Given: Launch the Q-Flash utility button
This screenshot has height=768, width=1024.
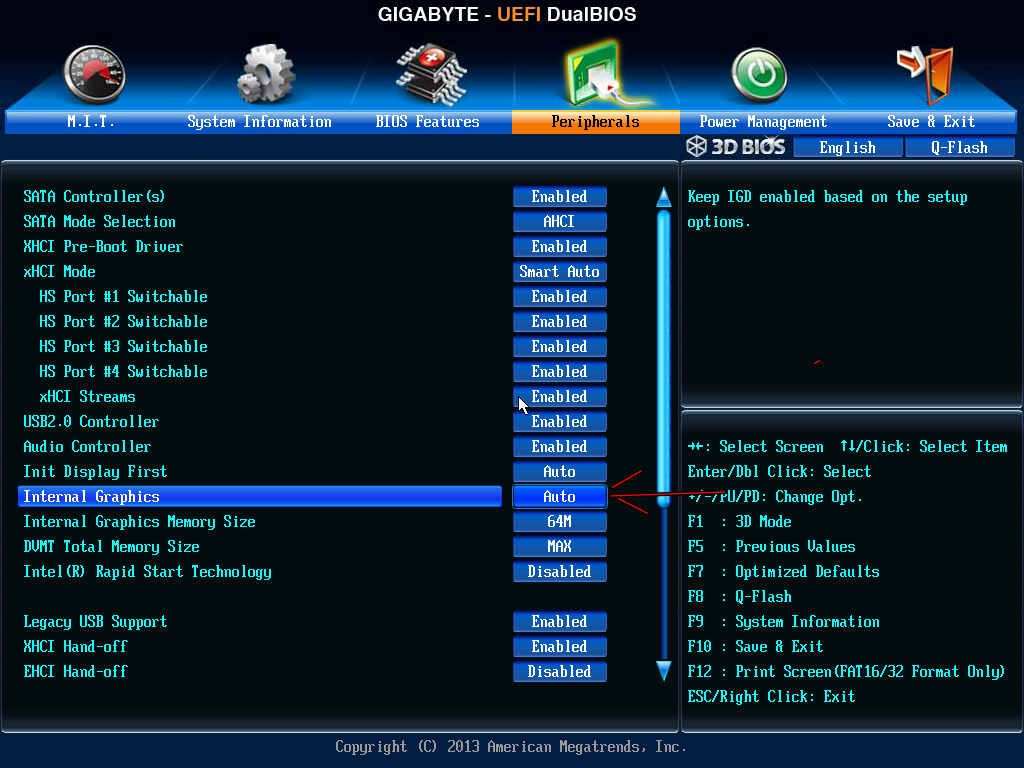Looking at the screenshot, I should (959, 148).
